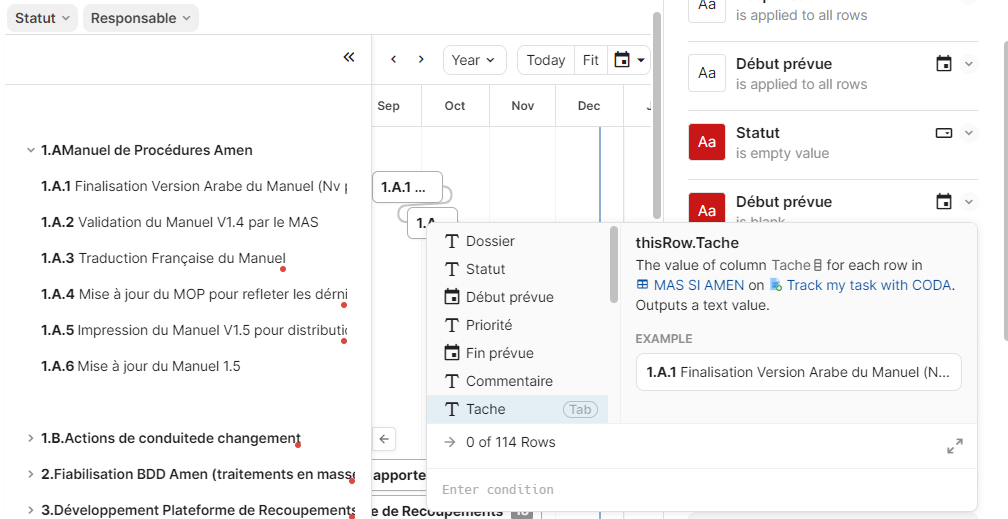Expand the formula editor with diagonal arrows
1008x519 pixels.
[955, 446]
